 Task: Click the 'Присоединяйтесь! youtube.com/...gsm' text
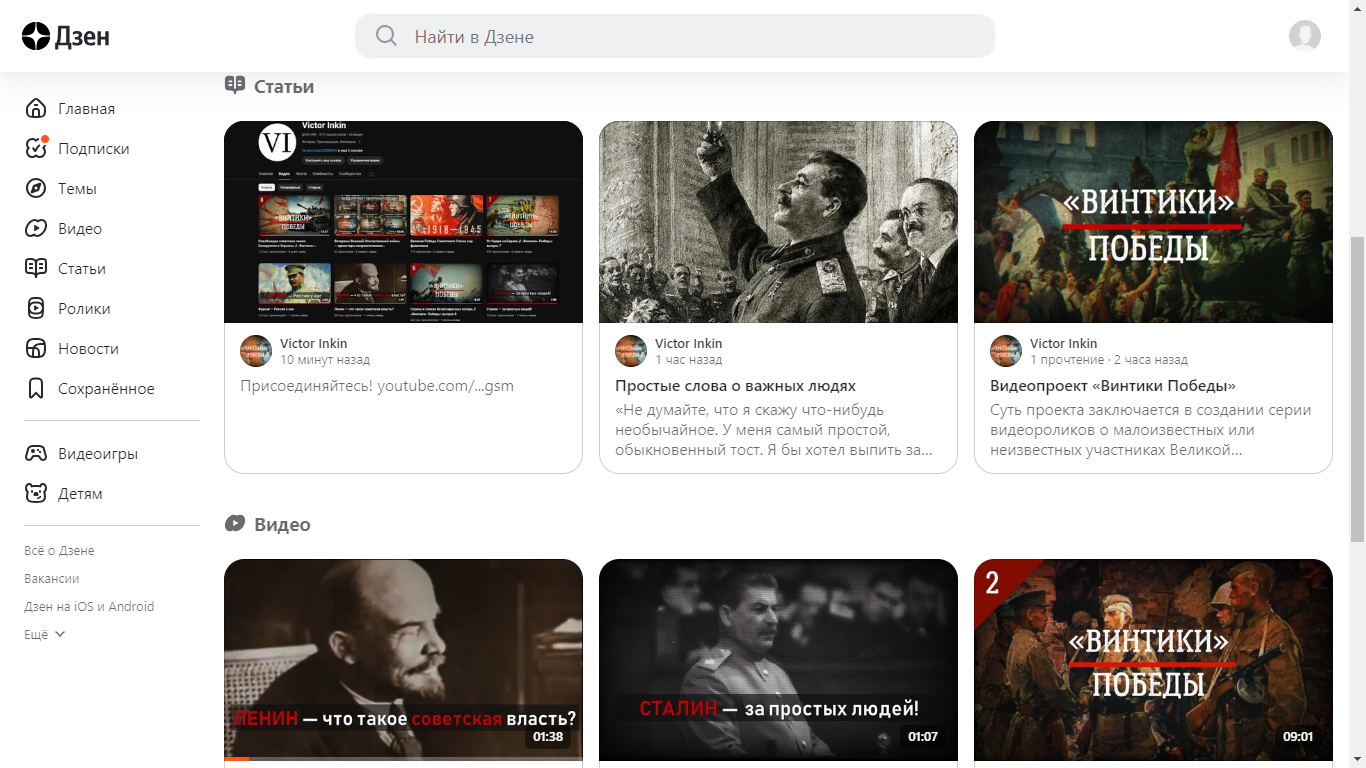click(377, 386)
